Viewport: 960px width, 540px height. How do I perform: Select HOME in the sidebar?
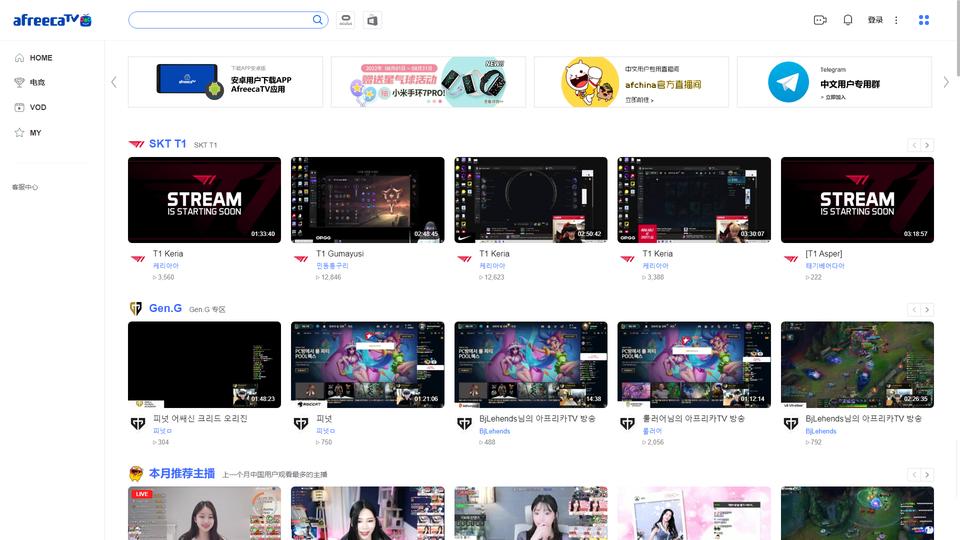(41, 58)
